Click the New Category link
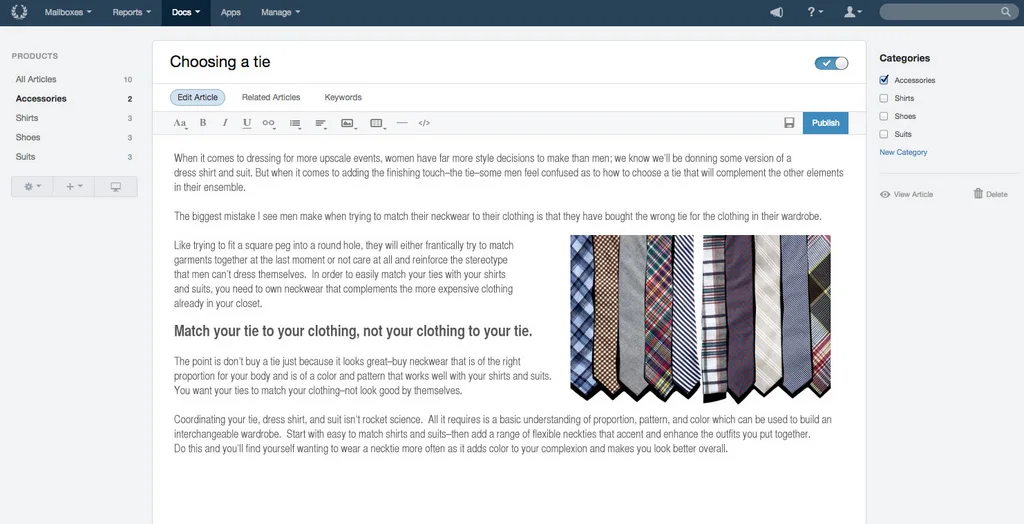 [903, 152]
